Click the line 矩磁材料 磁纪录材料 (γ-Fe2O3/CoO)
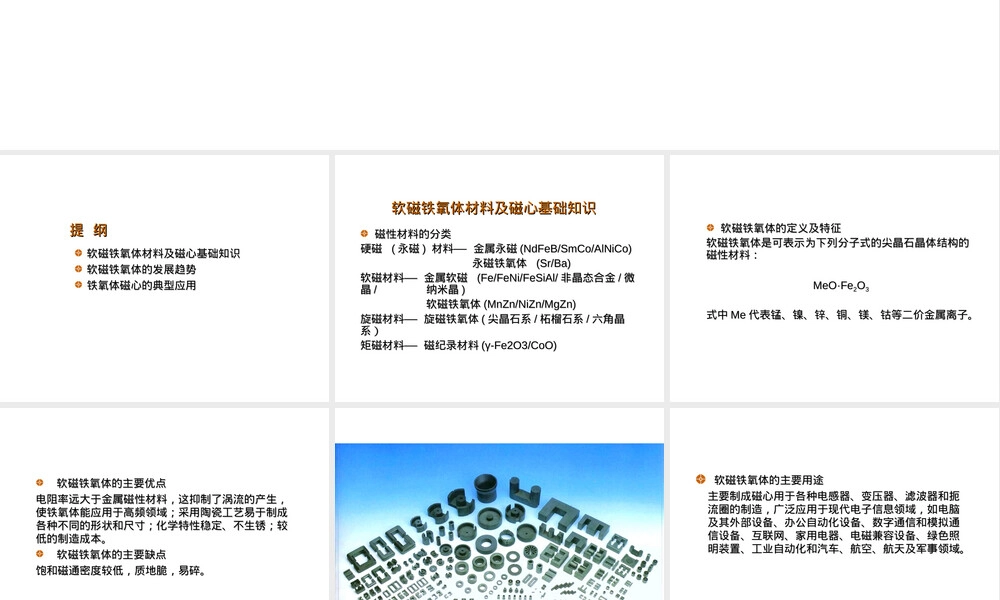The height and width of the screenshot is (600, 1000). pyautogui.click(x=459, y=345)
